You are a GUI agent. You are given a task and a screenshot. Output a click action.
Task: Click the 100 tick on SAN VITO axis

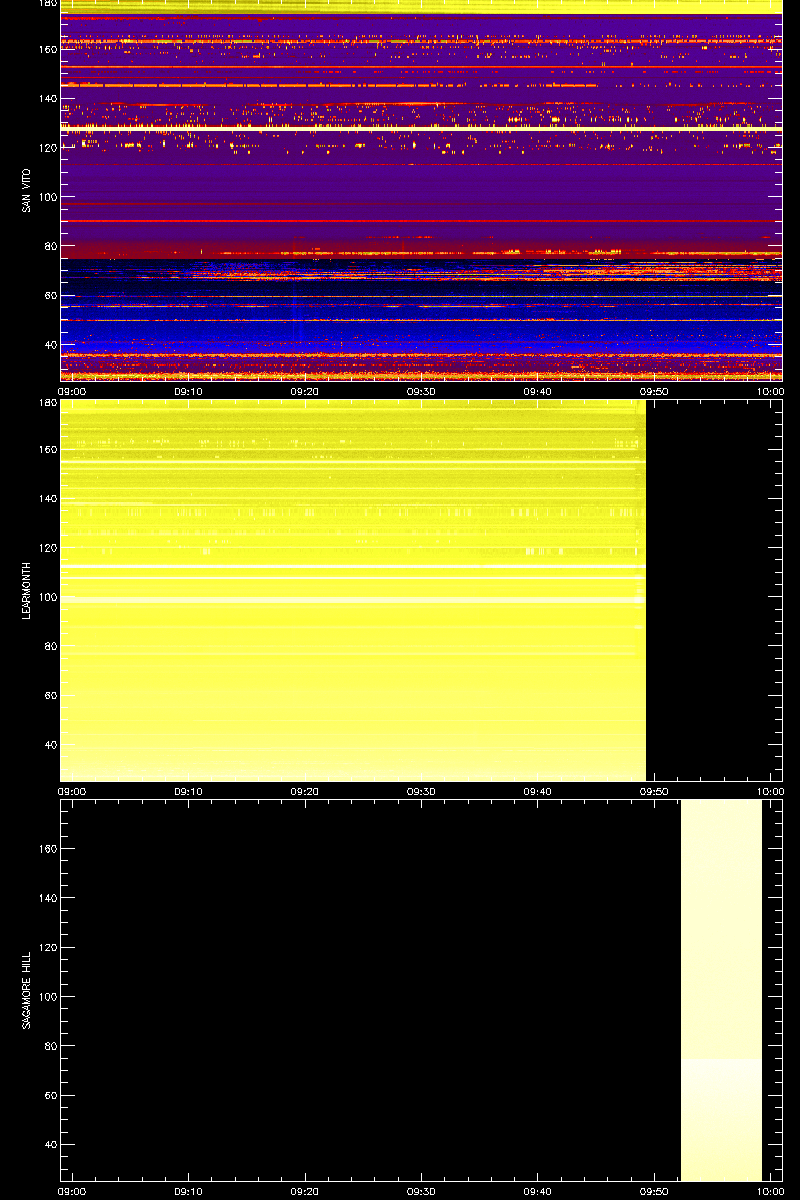pyautogui.click(x=49, y=197)
